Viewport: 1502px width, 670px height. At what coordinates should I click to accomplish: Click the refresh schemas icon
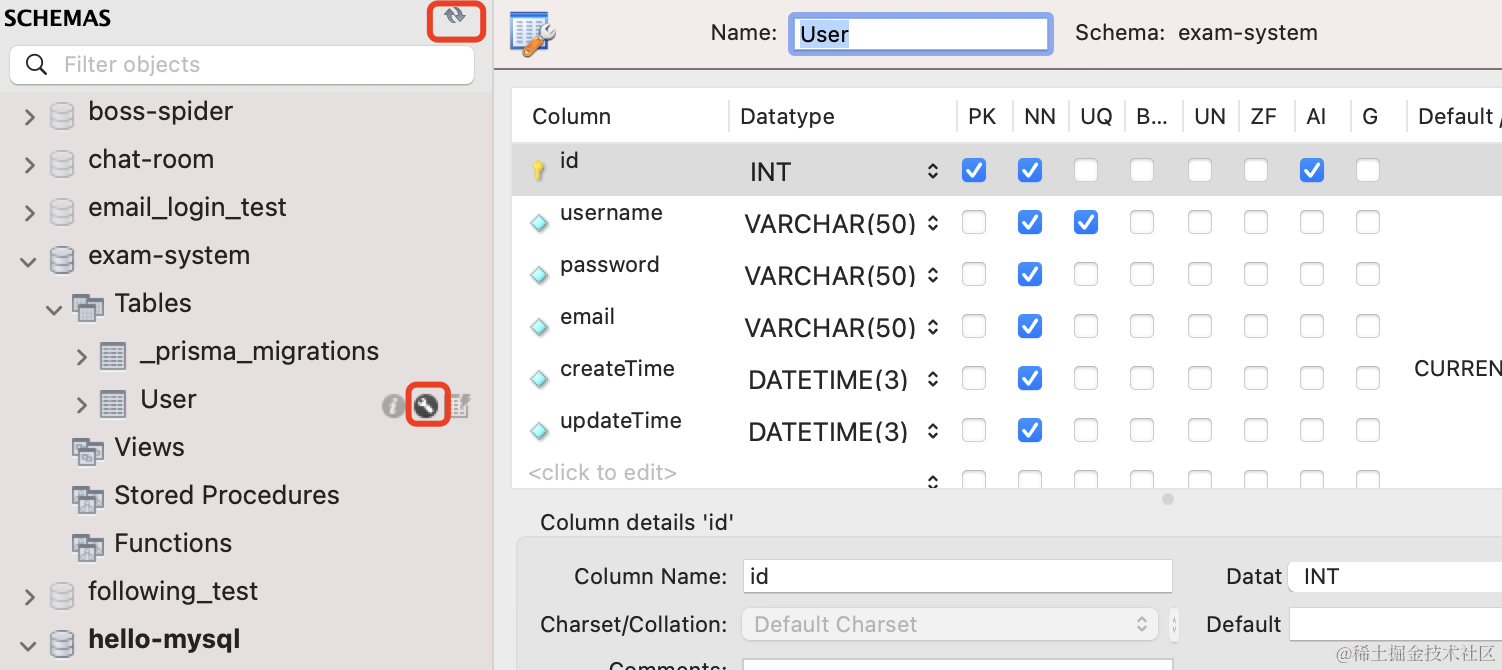(456, 17)
